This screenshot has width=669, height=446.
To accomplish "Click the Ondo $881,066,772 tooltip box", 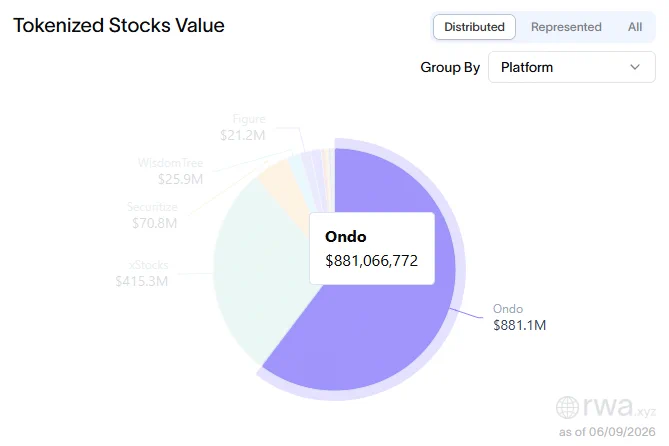I will 372,248.
